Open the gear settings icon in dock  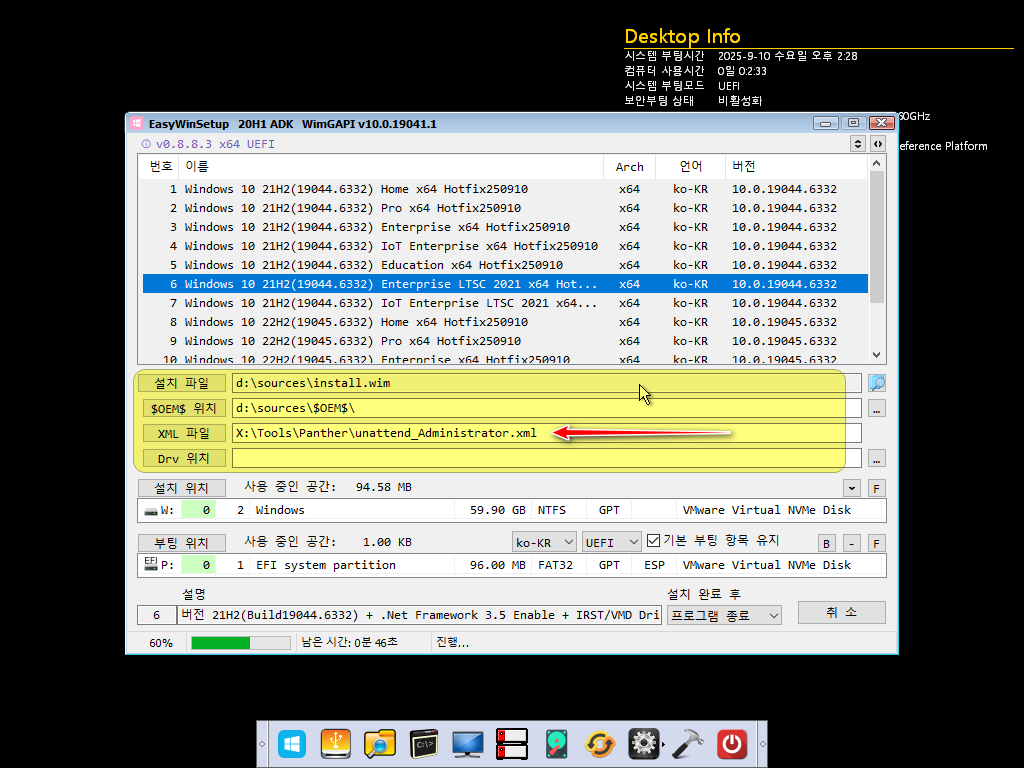[644, 744]
